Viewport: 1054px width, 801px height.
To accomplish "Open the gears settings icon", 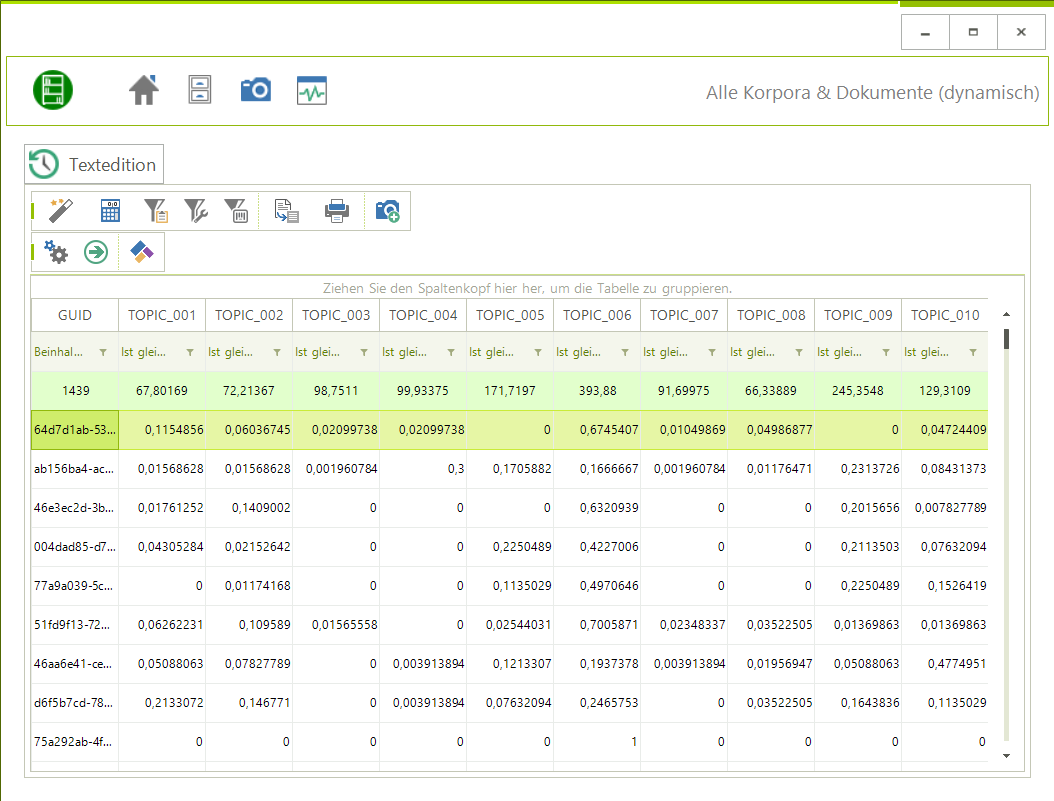I will point(56,253).
